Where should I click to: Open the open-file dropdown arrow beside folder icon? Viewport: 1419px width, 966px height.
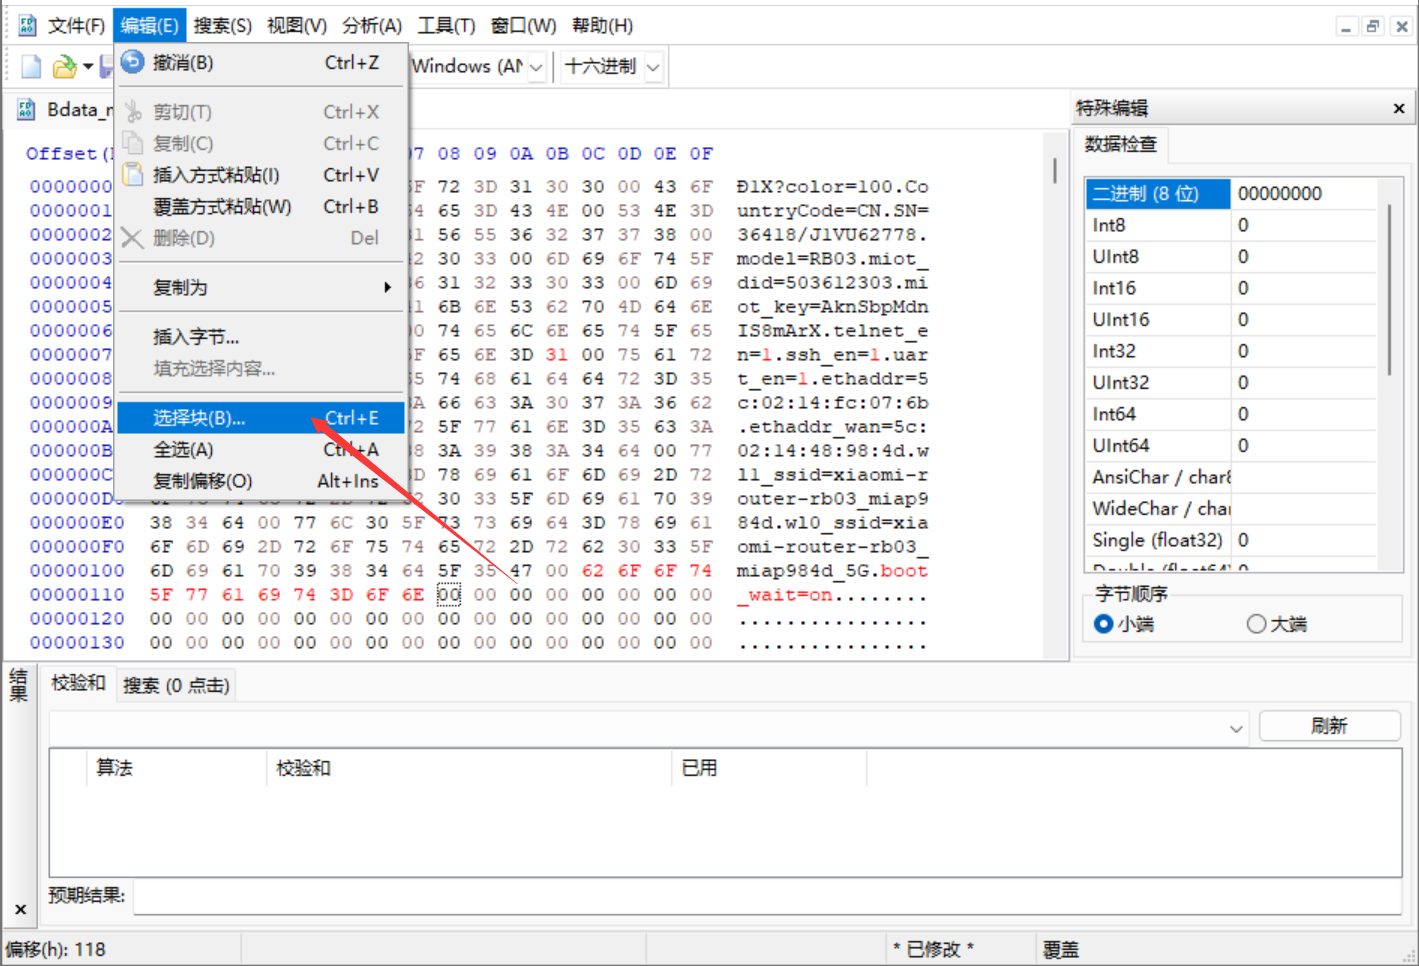(x=88, y=67)
